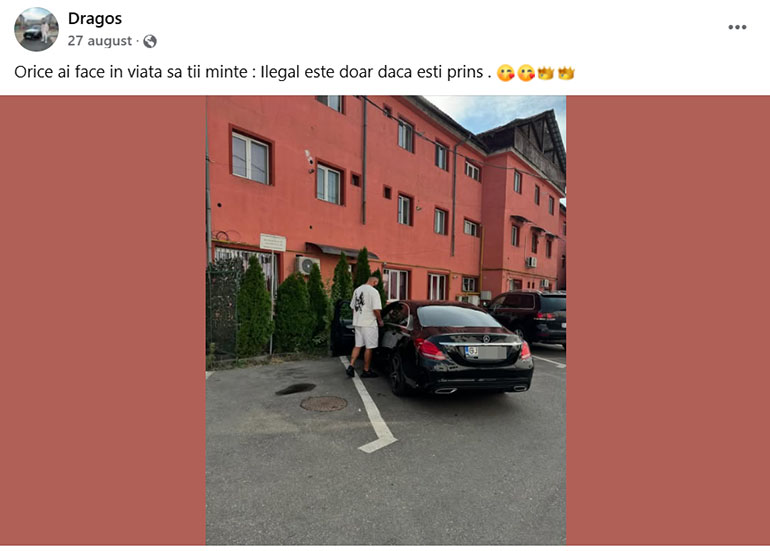
Task: Open Dragos profile picture avatar
Action: click(x=36, y=29)
